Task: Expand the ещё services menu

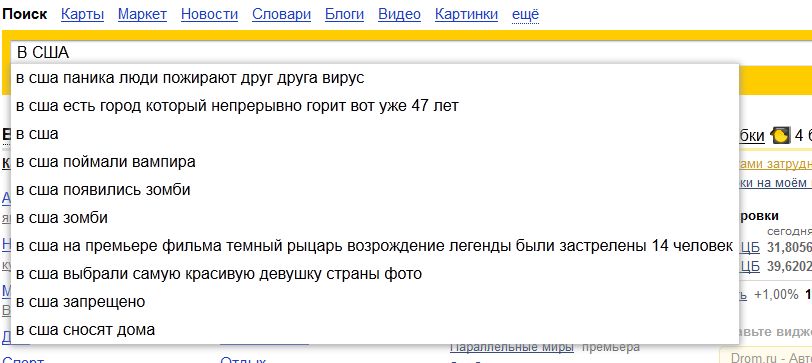Action: 525,14
